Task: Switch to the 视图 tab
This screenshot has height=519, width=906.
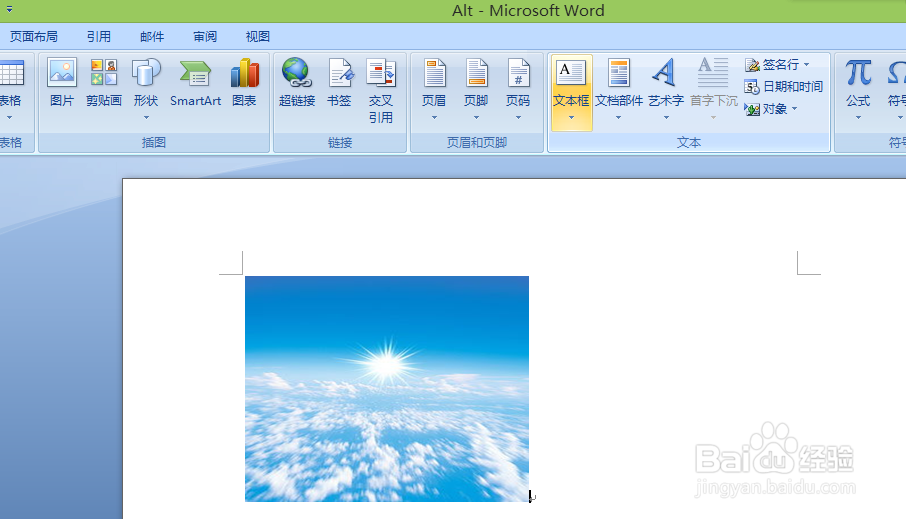Action: tap(258, 36)
